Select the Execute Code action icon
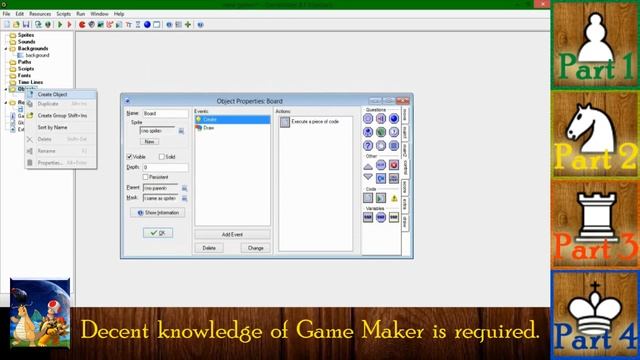This screenshot has width=640, height=360. coord(368,198)
